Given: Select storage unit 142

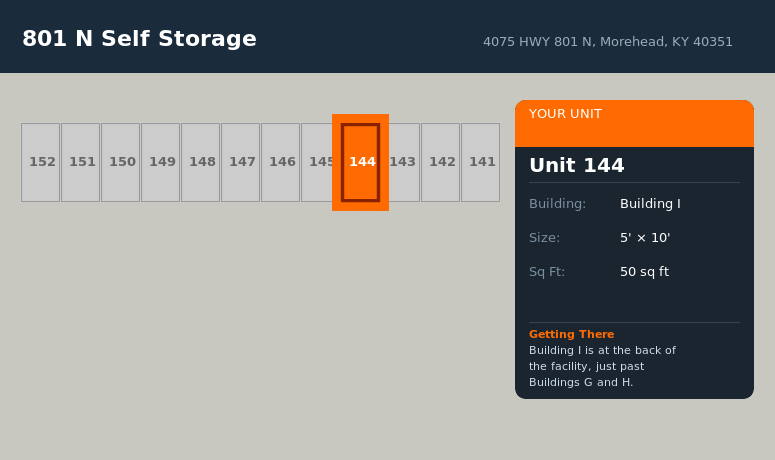Looking at the screenshot, I should pos(441,162).
